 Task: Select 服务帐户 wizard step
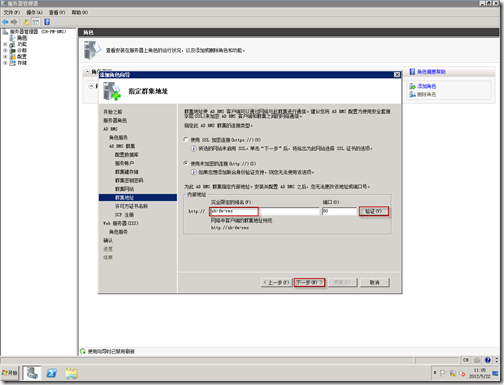(x=124, y=163)
